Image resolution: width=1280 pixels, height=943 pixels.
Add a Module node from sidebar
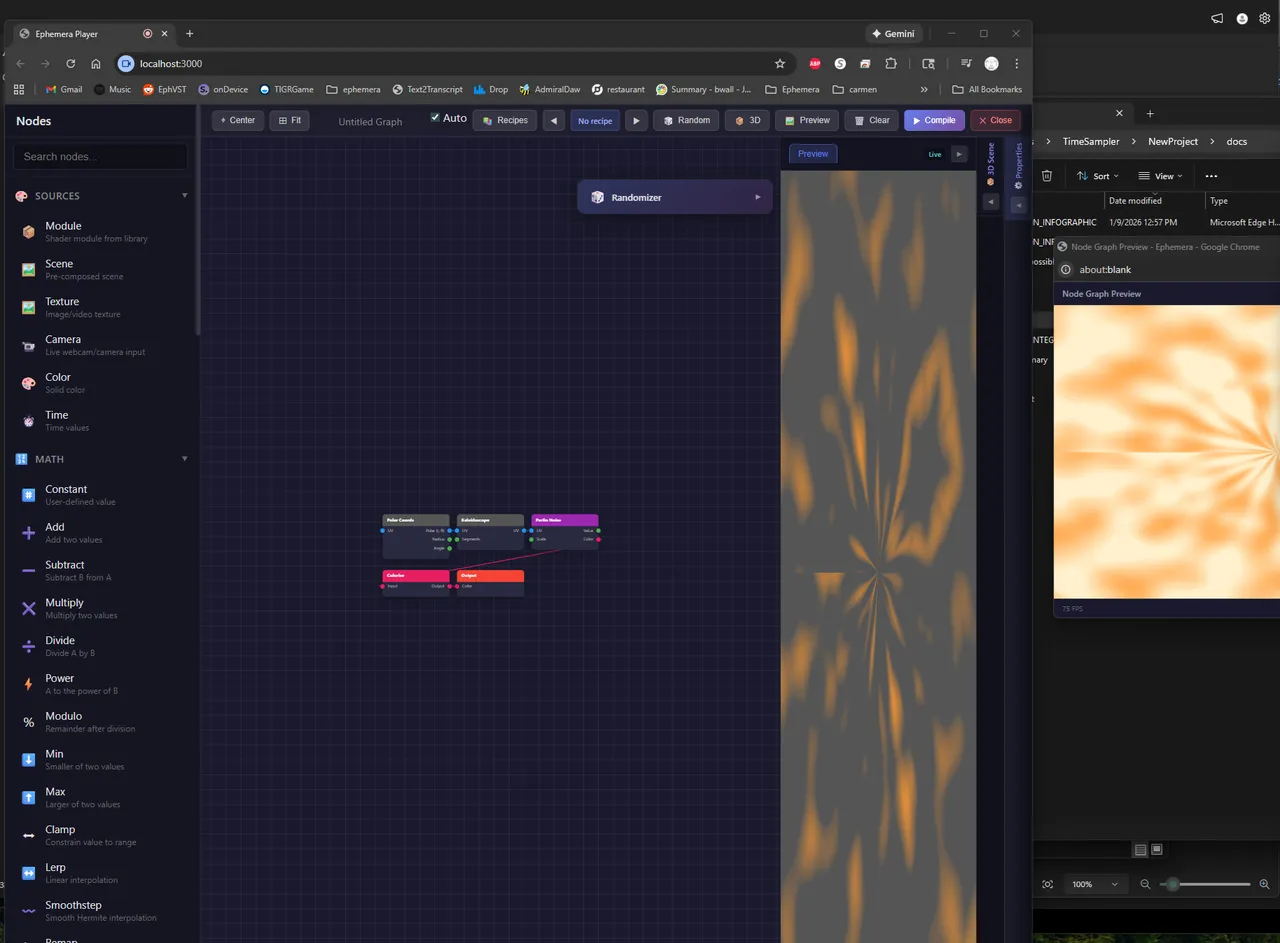pos(63,231)
